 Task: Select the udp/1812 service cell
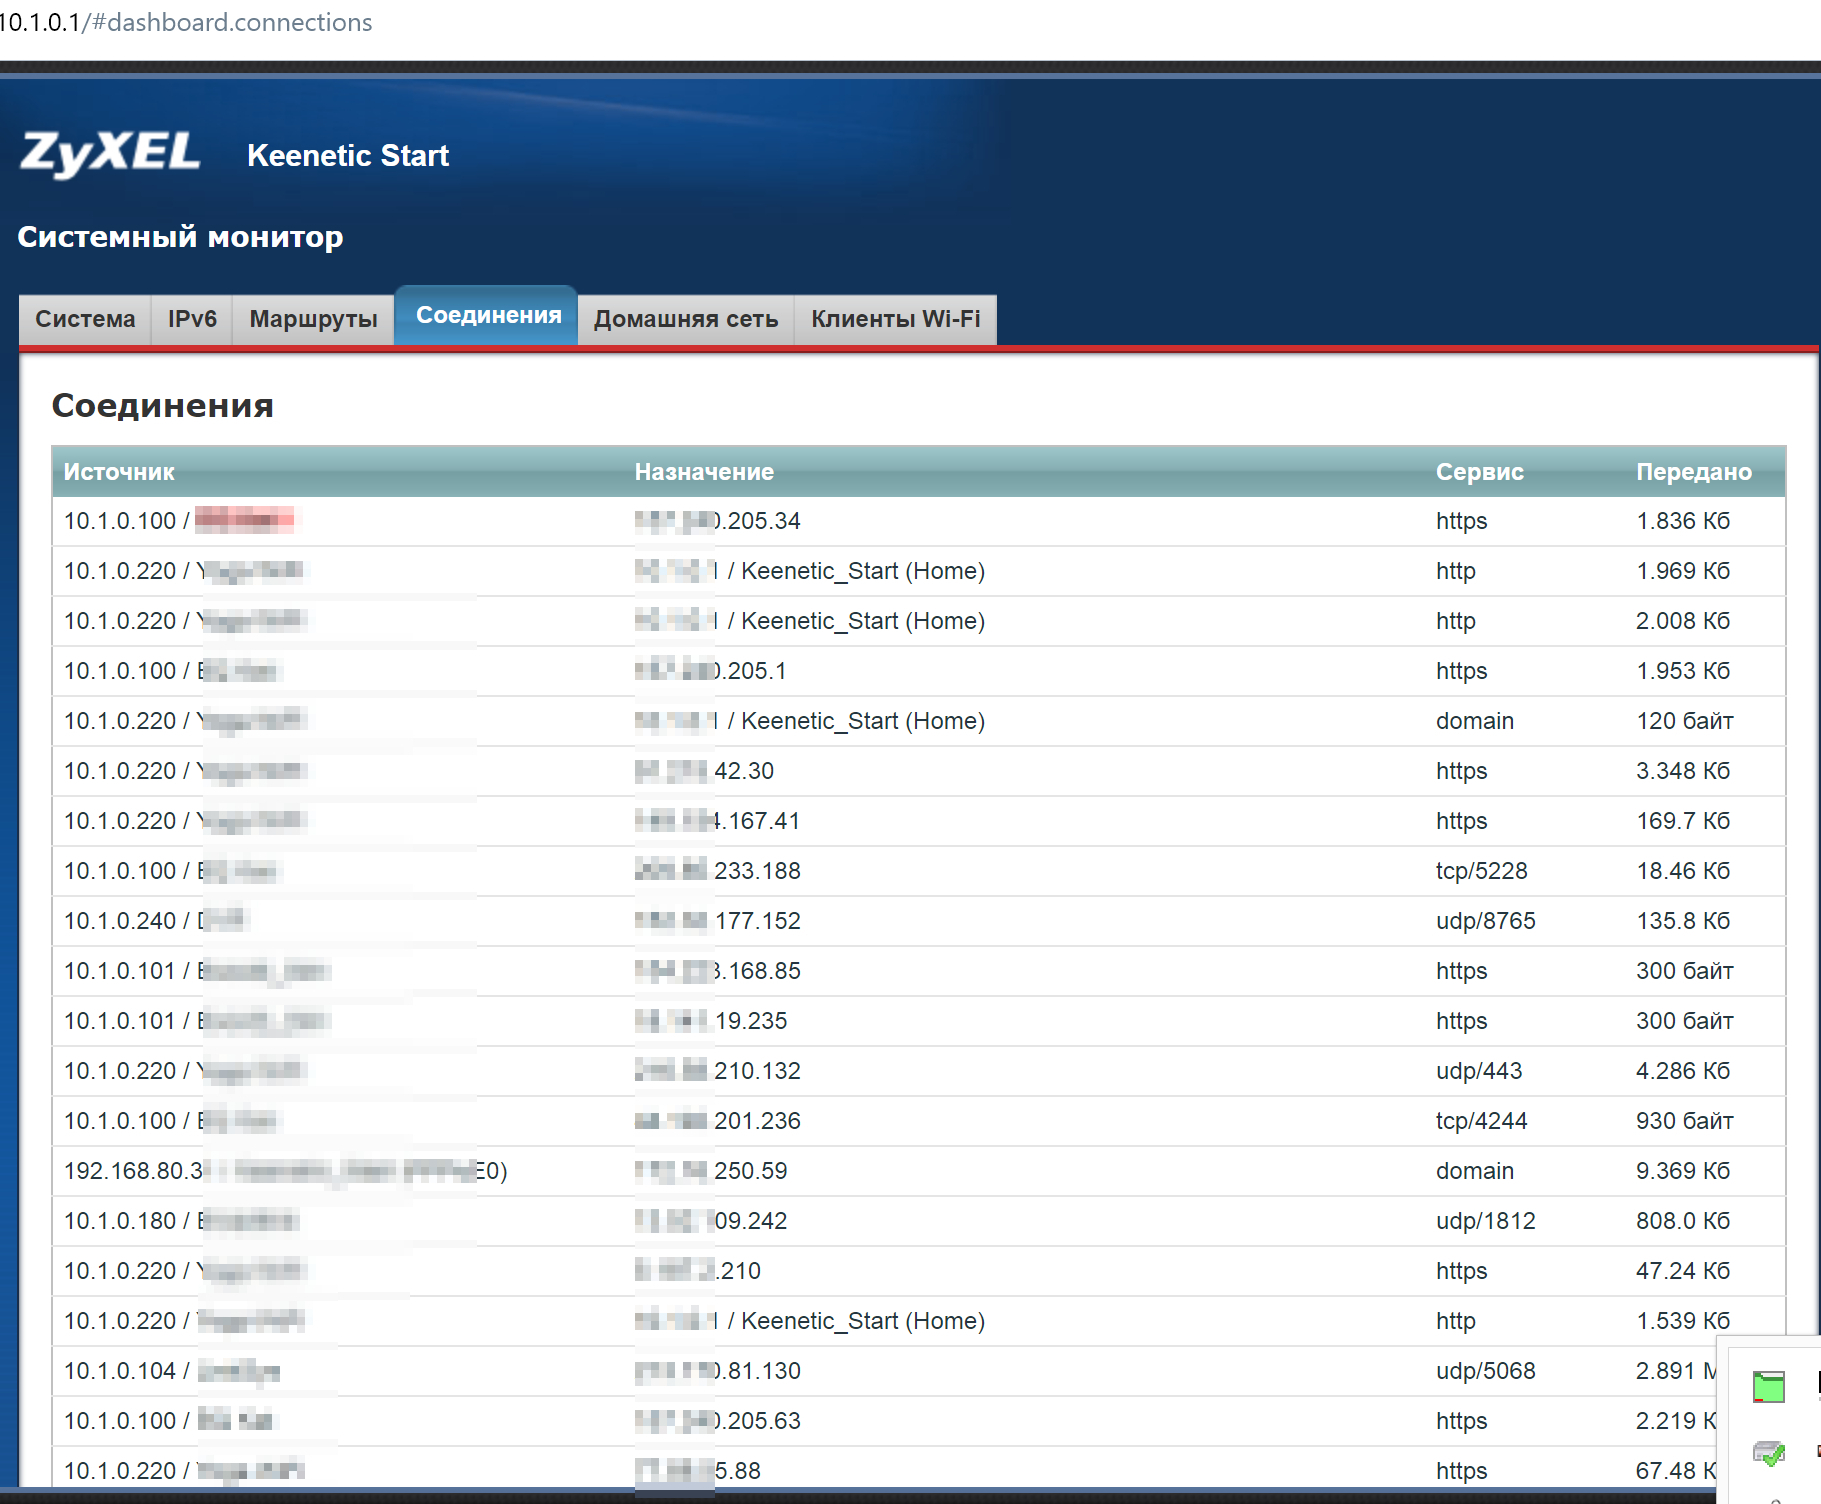(1486, 1221)
